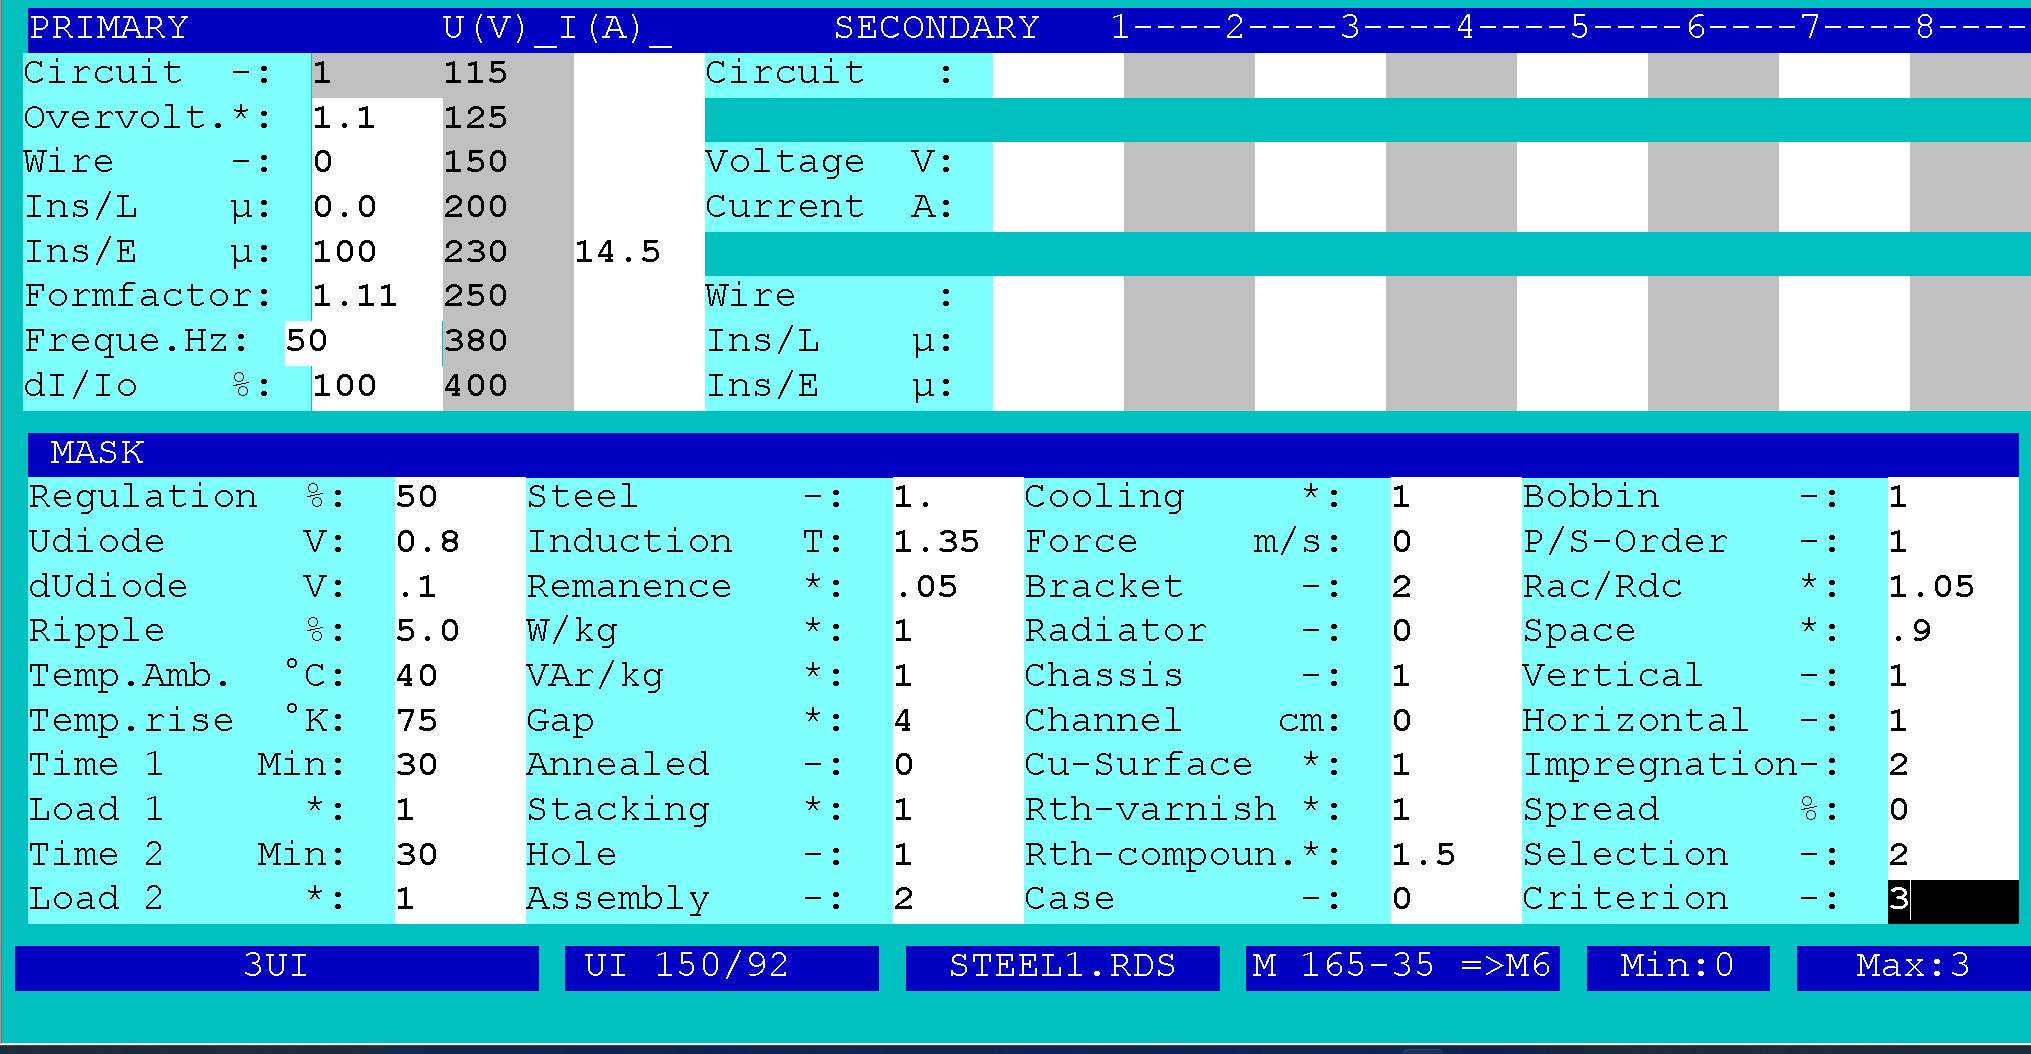The width and height of the screenshot is (2031, 1054).
Task: Click the Radiator value 0
Action: click(1456, 632)
